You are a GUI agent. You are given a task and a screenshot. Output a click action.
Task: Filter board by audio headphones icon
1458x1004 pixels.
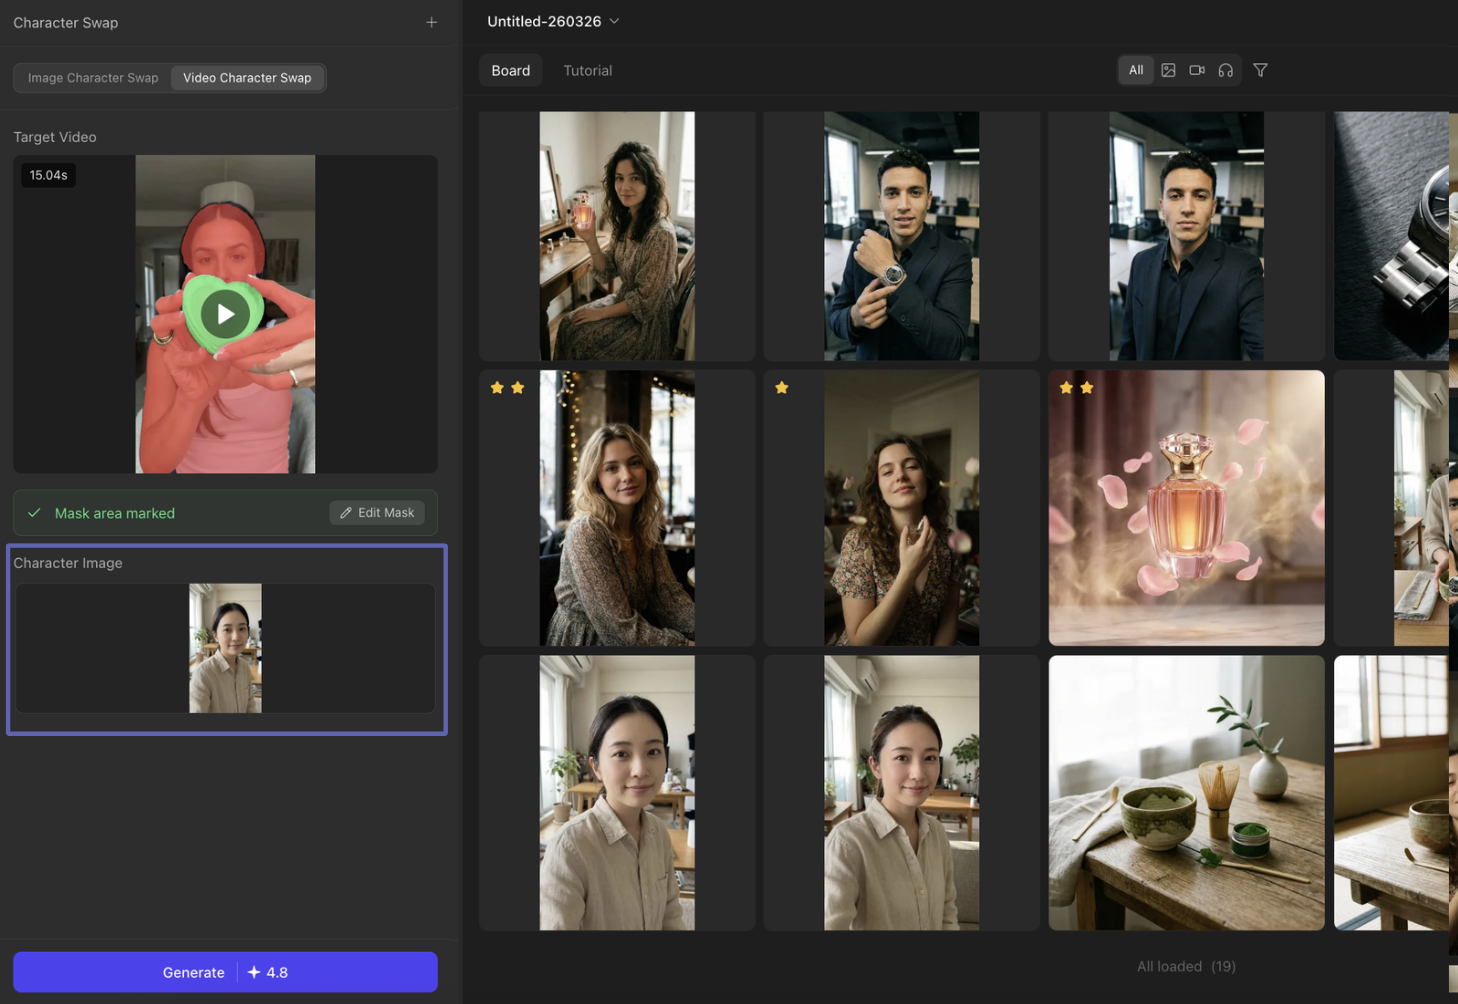[x=1225, y=70]
